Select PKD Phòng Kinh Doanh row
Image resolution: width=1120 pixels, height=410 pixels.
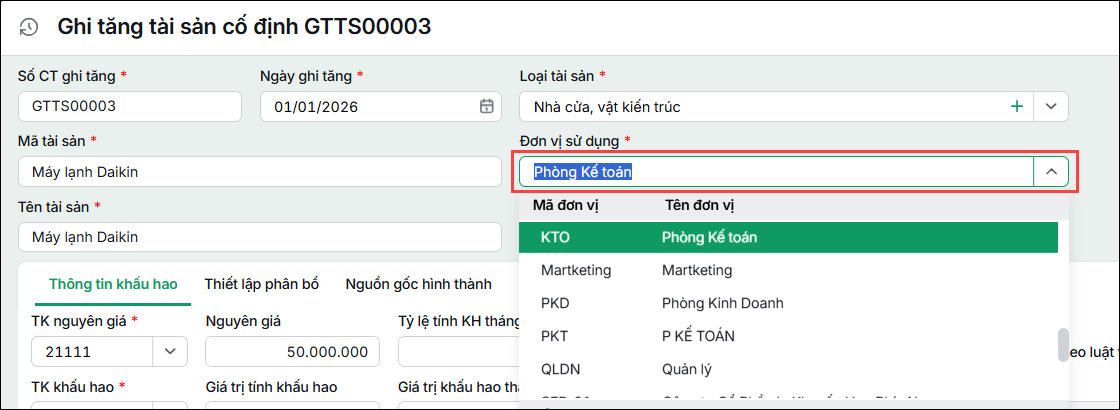(x=788, y=303)
